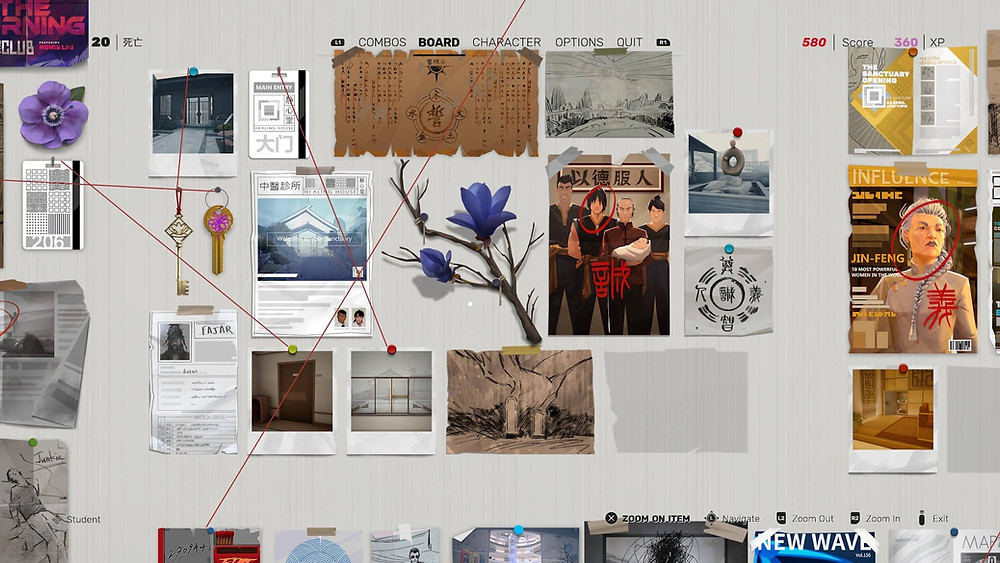Open the COMBOS tab
Image resolution: width=1000 pixels, height=563 pixels.
tap(382, 42)
